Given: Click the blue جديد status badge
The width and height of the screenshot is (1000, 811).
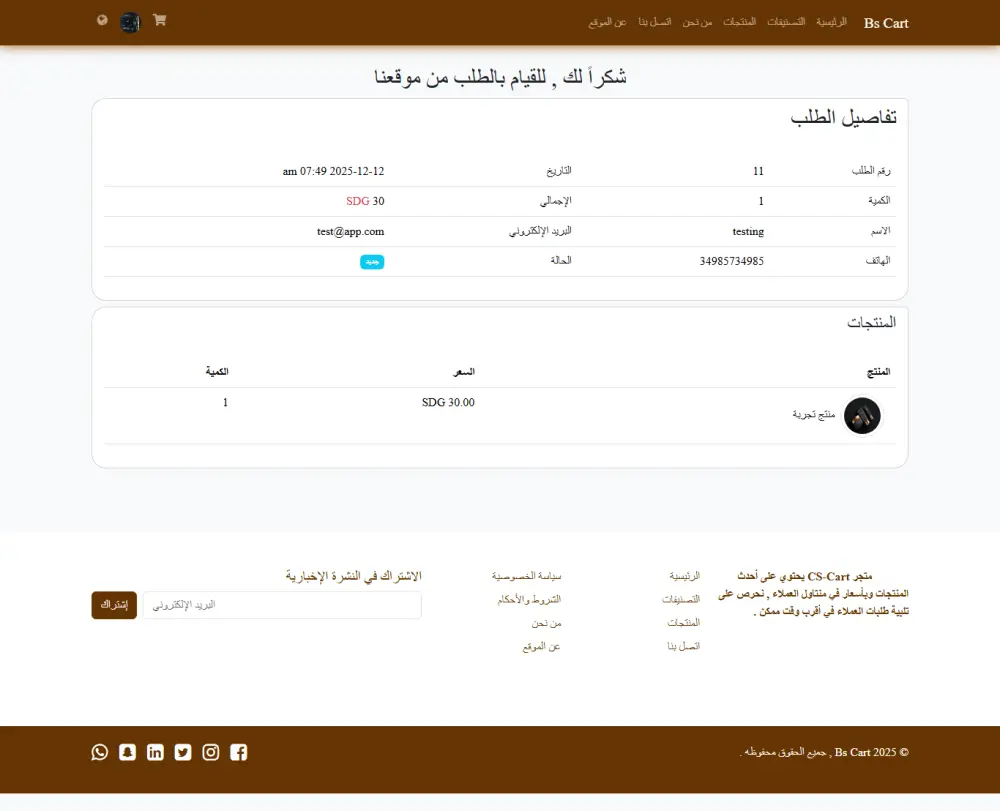Looking at the screenshot, I should point(372,261).
